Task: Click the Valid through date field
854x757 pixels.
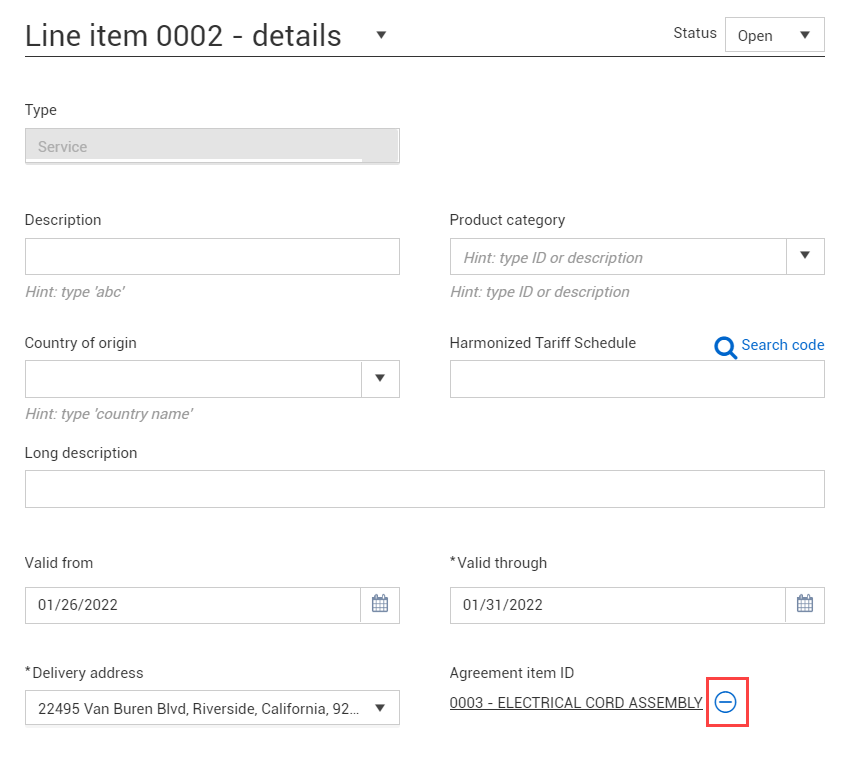Action: click(618, 605)
